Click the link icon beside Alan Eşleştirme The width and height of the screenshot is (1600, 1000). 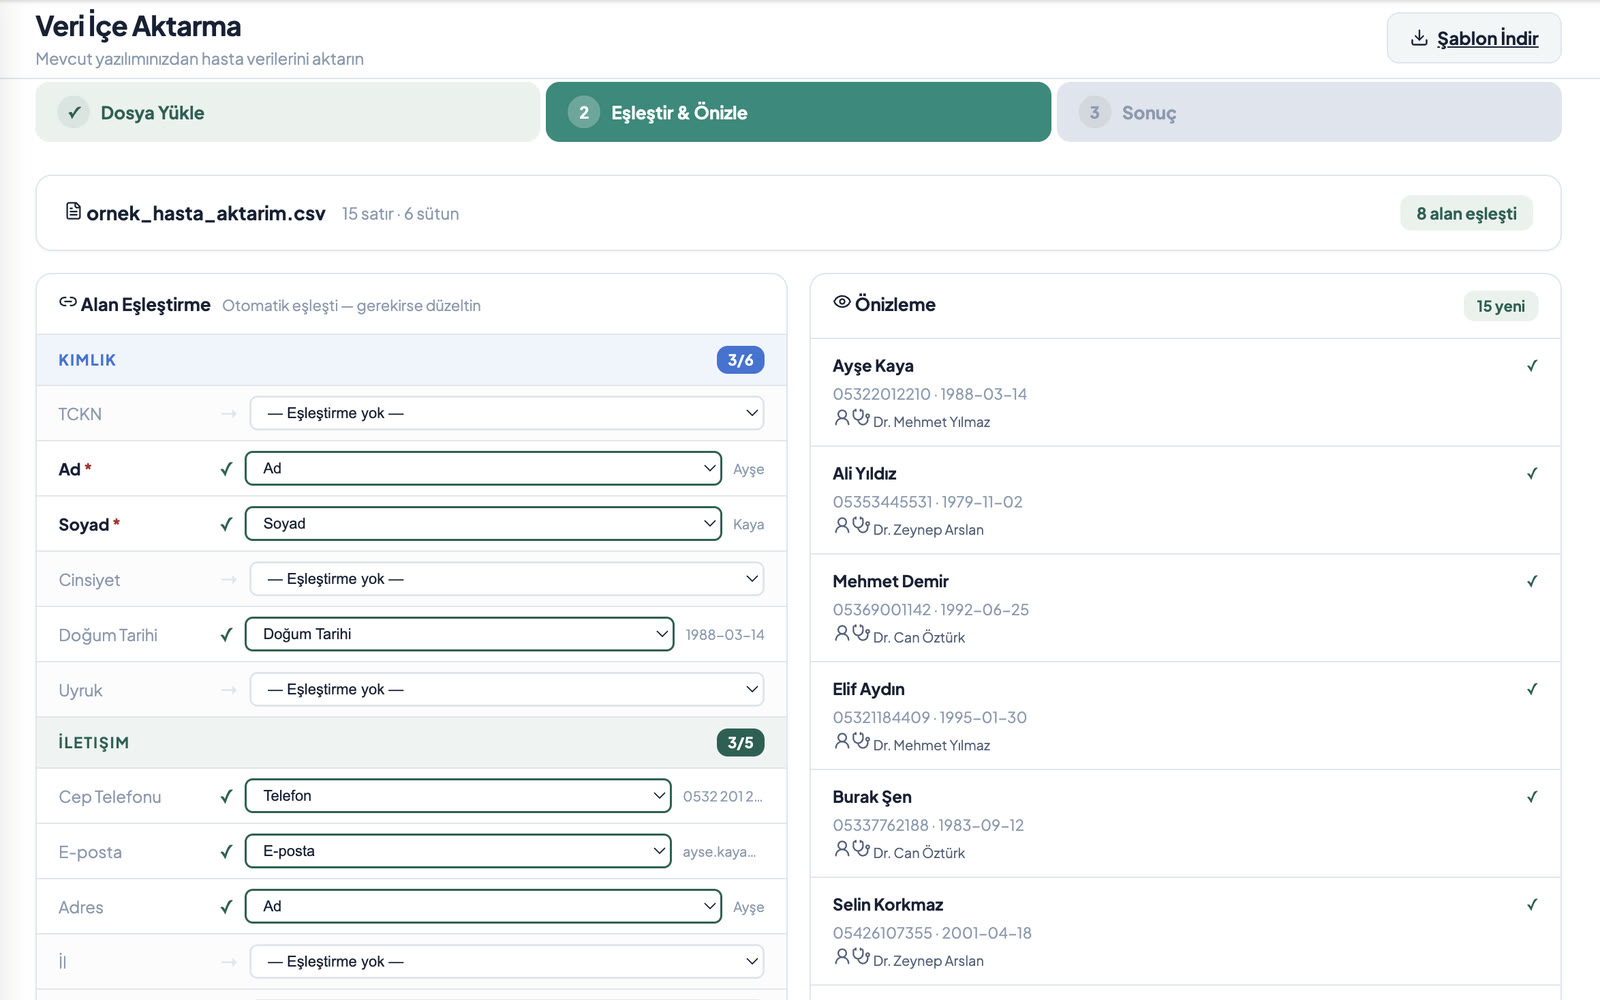[68, 302]
